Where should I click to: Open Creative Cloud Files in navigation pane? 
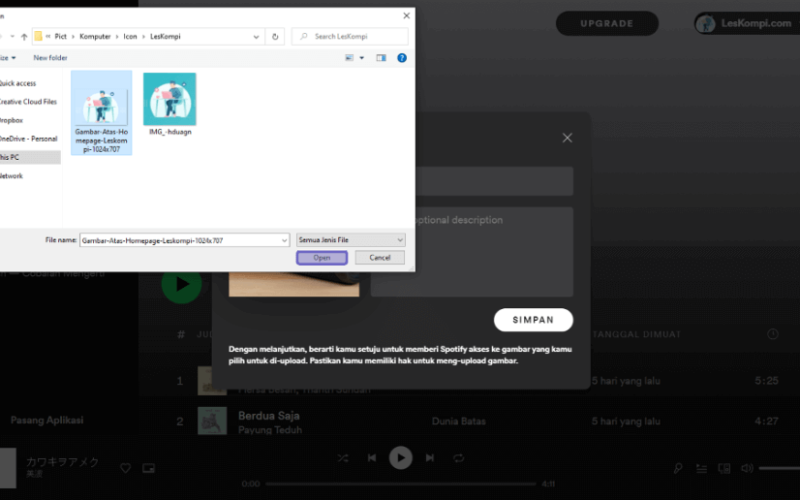[x=28, y=102]
